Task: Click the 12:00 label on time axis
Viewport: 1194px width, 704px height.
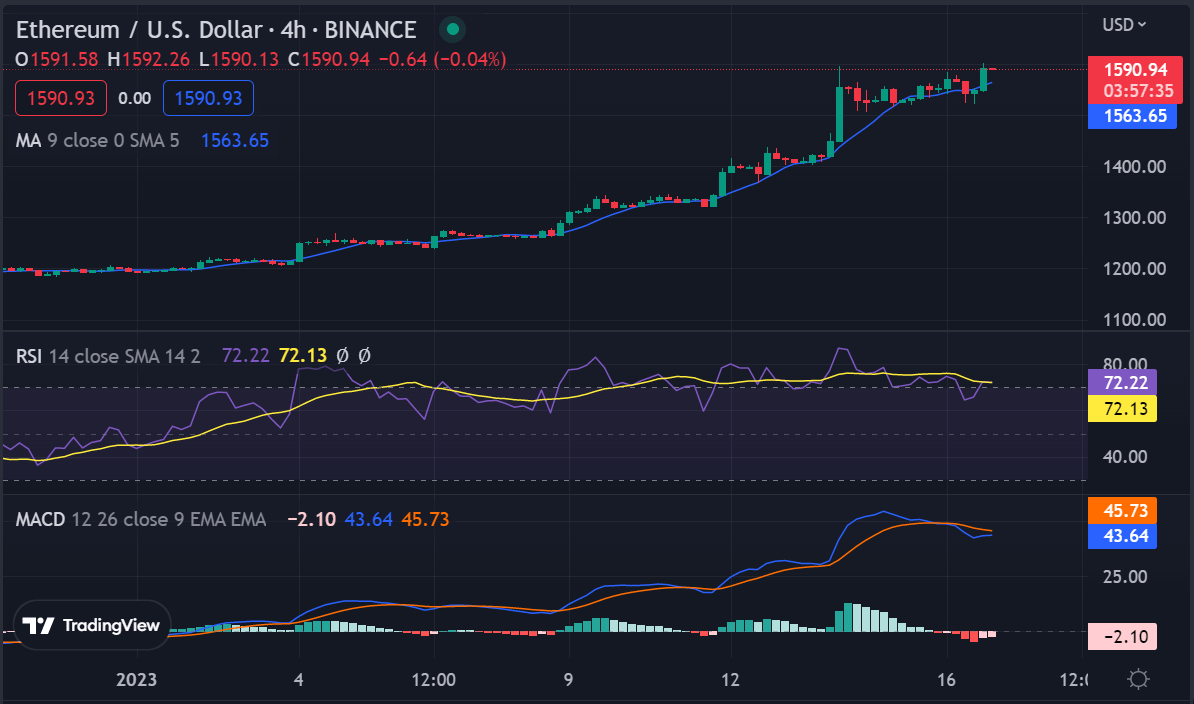Action: (433, 680)
